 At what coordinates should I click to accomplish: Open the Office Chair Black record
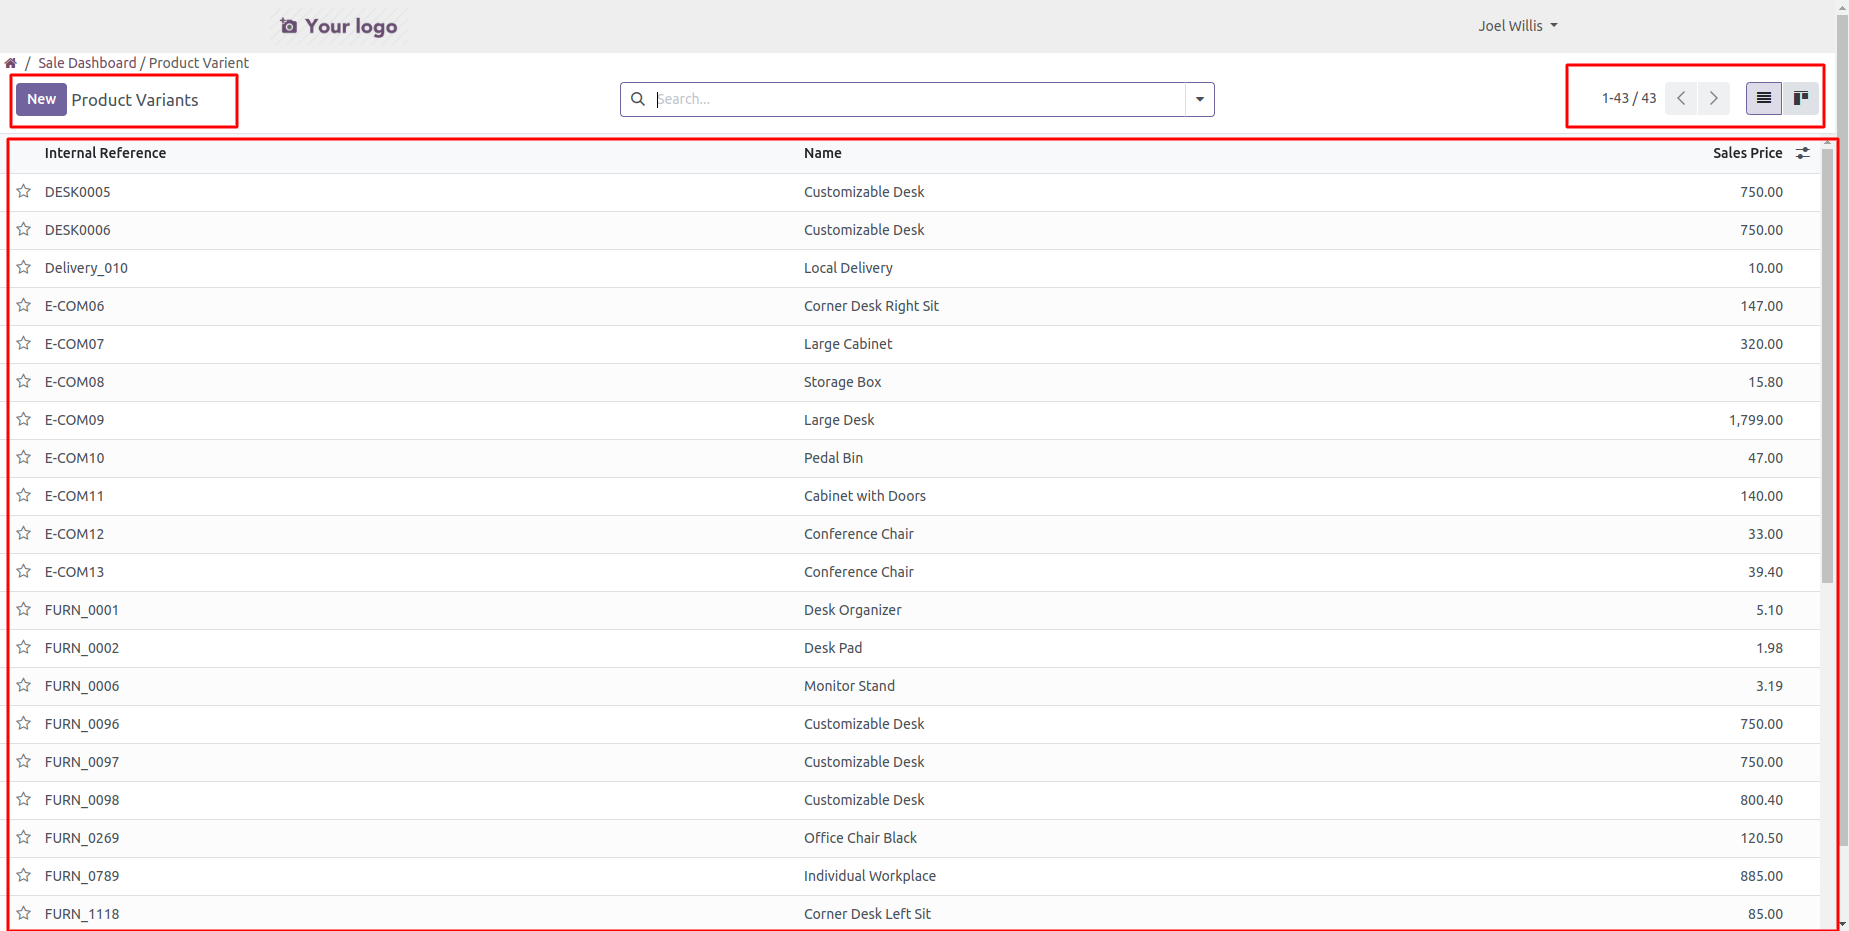tap(860, 838)
